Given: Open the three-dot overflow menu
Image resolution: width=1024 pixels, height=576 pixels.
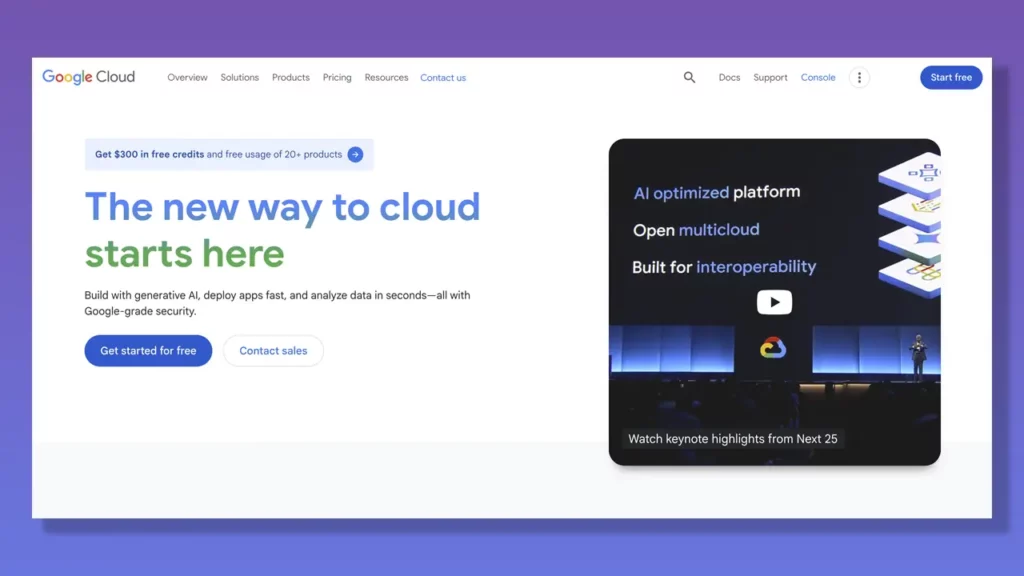Looking at the screenshot, I should 859,77.
